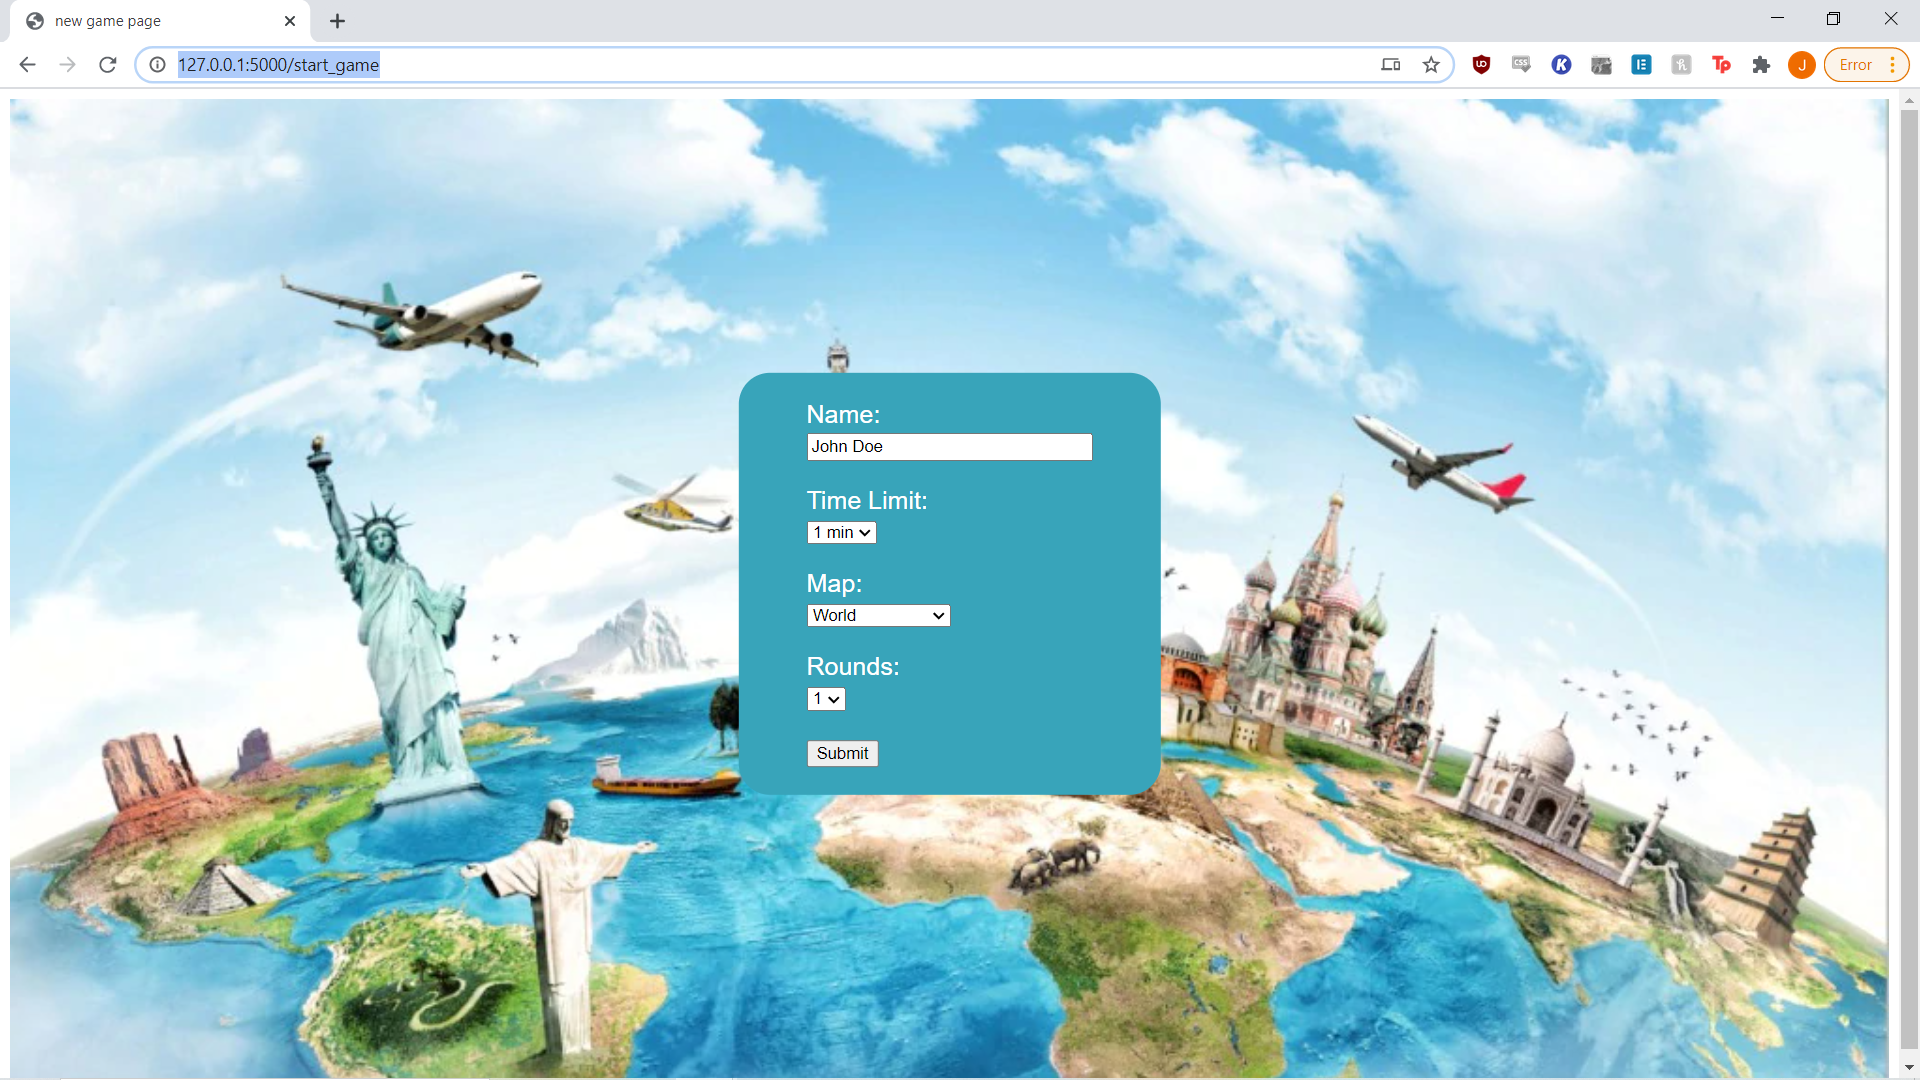1920x1080 pixels.
Task: Click the orange J profile avatar
Action: tap(1801, 65)
